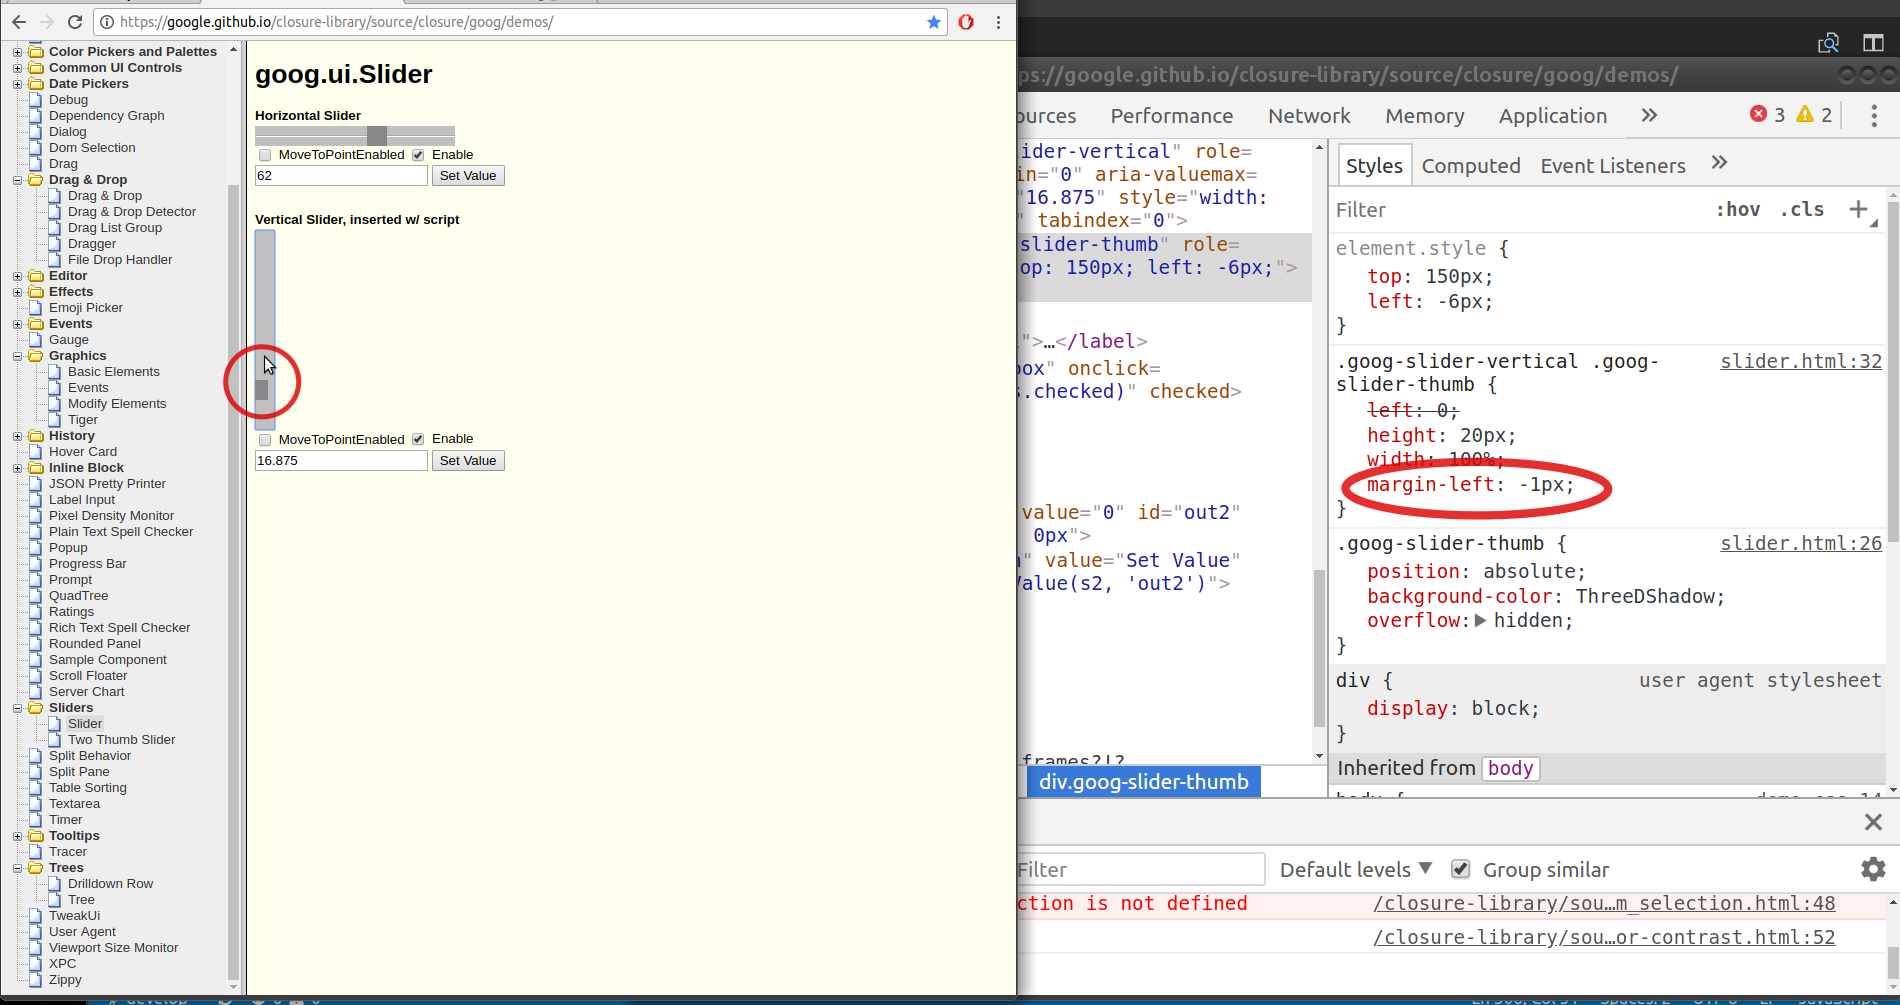Uncheck MoveToPointEnabled for the horizontal slider
The width and height of the screenshot is (1900, 1005).
click(x=264, y=154)
